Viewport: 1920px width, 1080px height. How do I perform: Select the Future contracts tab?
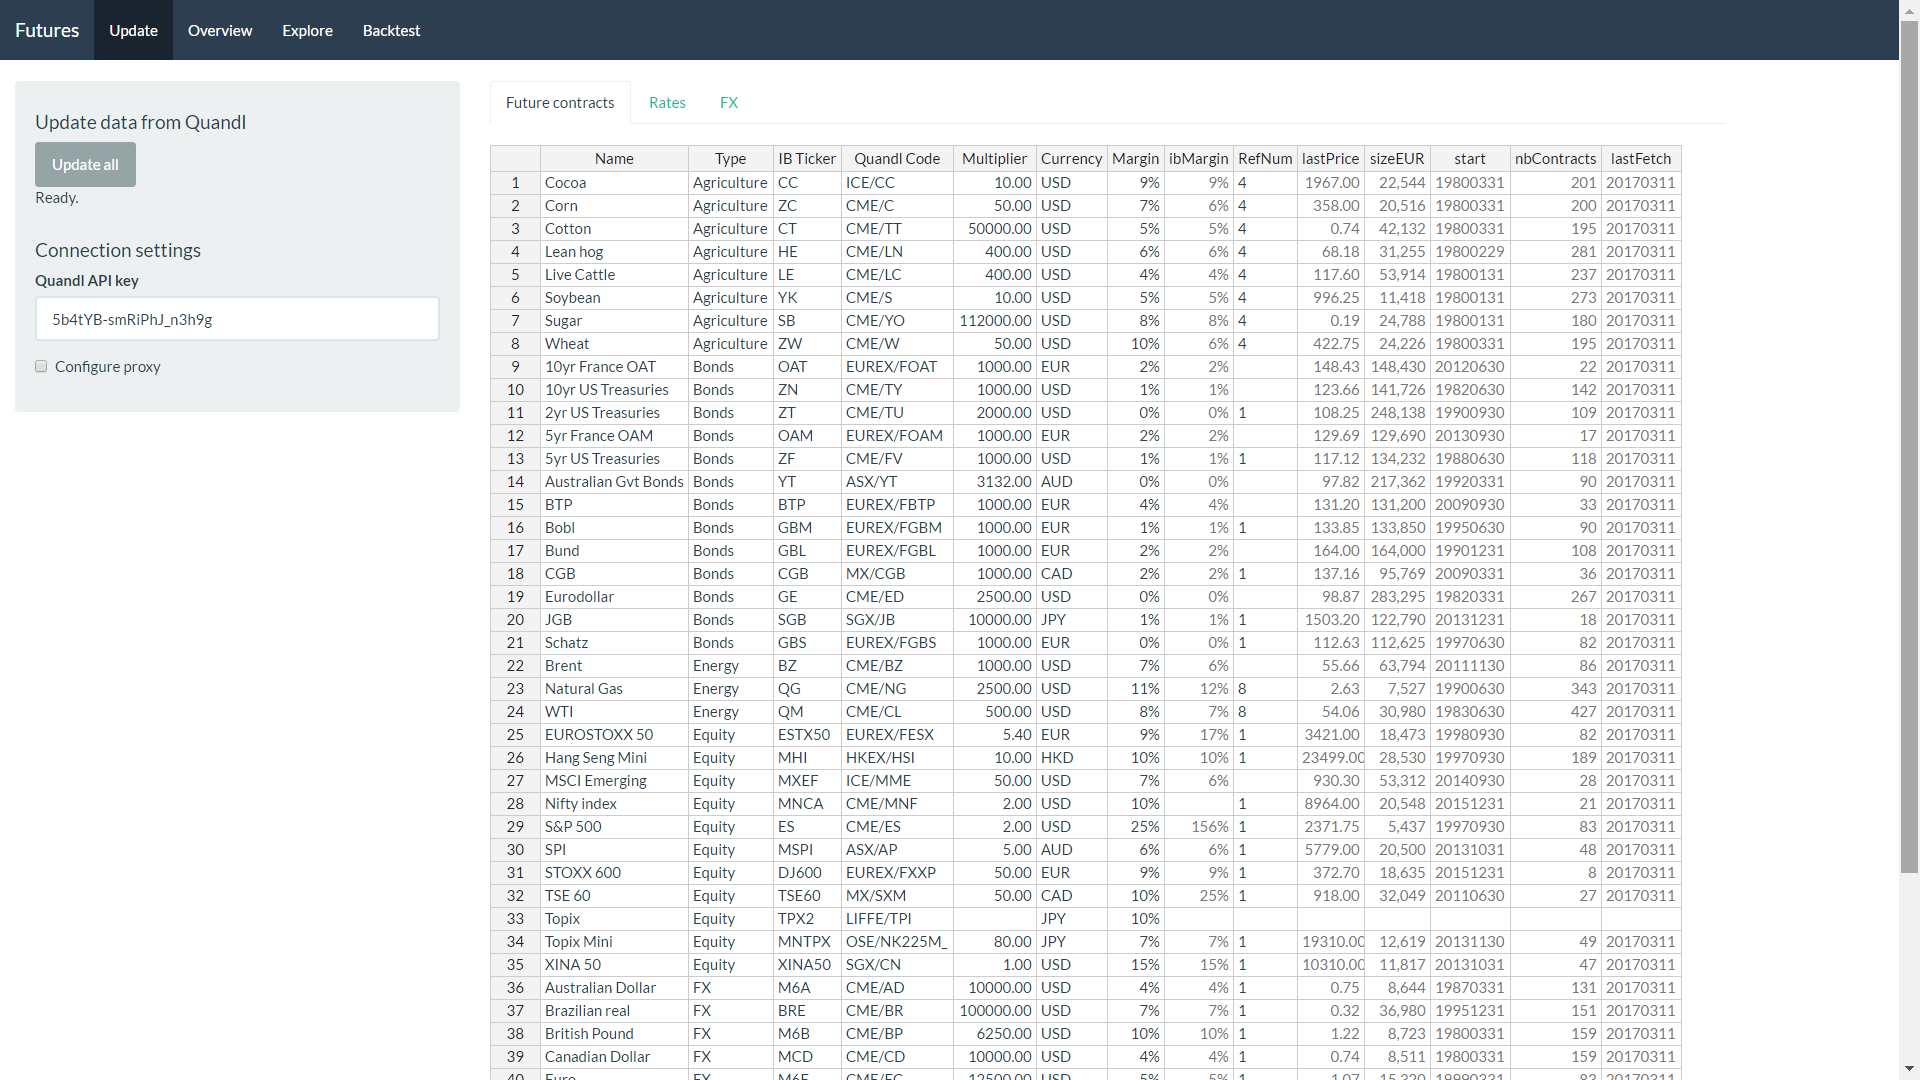560,102
